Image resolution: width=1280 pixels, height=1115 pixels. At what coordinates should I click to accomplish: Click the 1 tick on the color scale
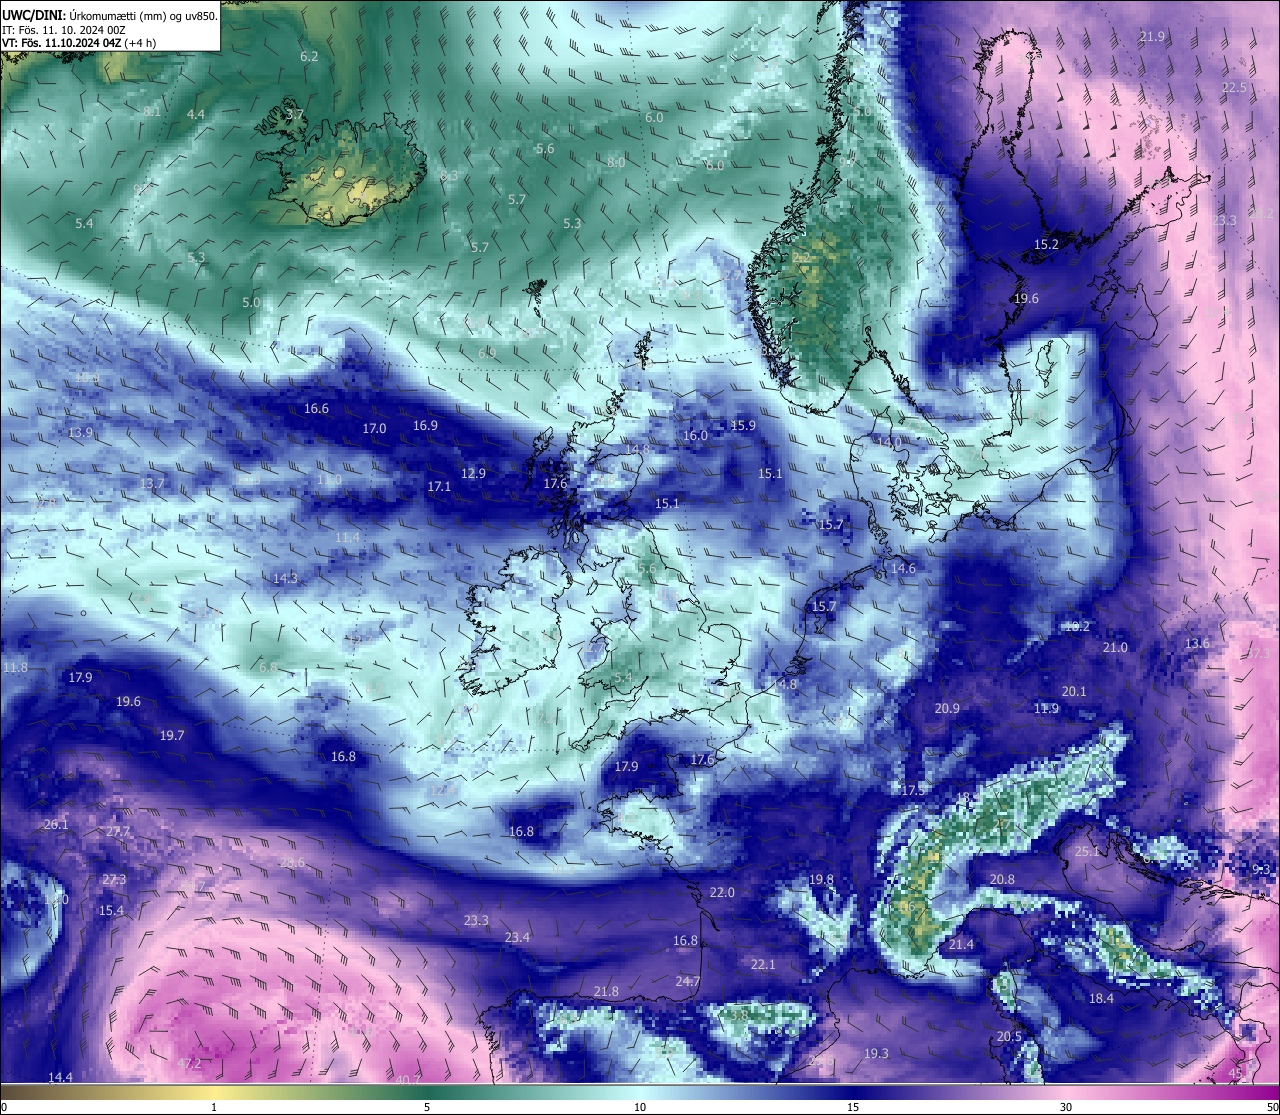[214, 1107]
